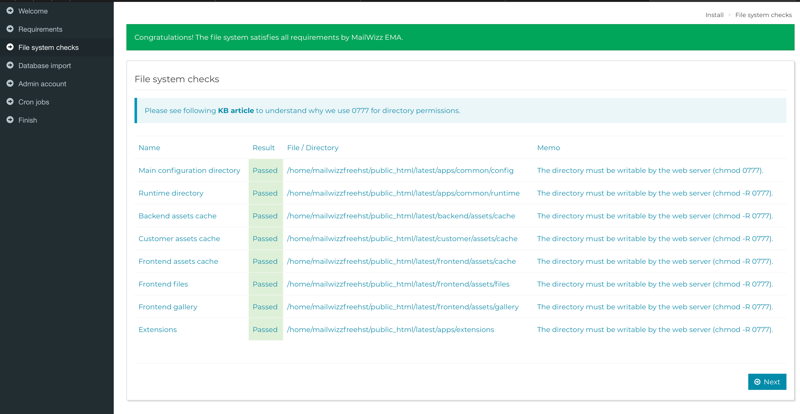Click the arrow icon beside Finish

(x=10, y=120)
